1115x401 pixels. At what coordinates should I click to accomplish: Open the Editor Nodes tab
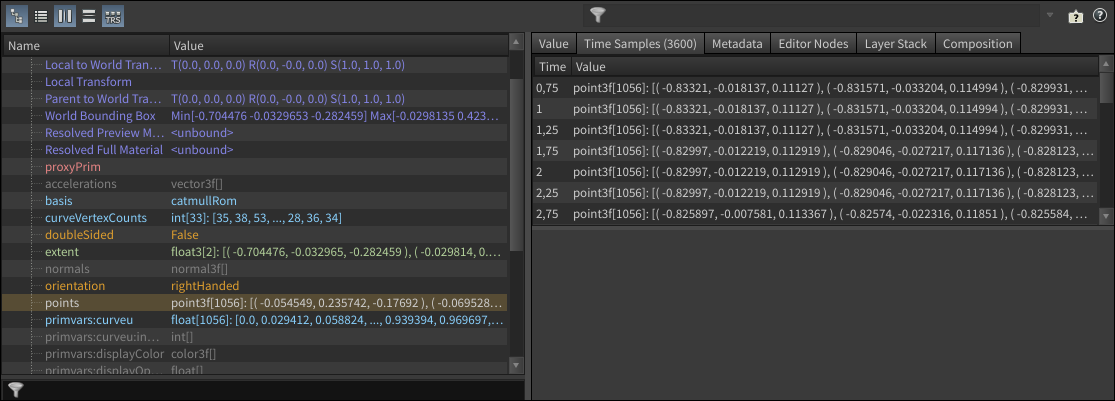click(813, 44)
